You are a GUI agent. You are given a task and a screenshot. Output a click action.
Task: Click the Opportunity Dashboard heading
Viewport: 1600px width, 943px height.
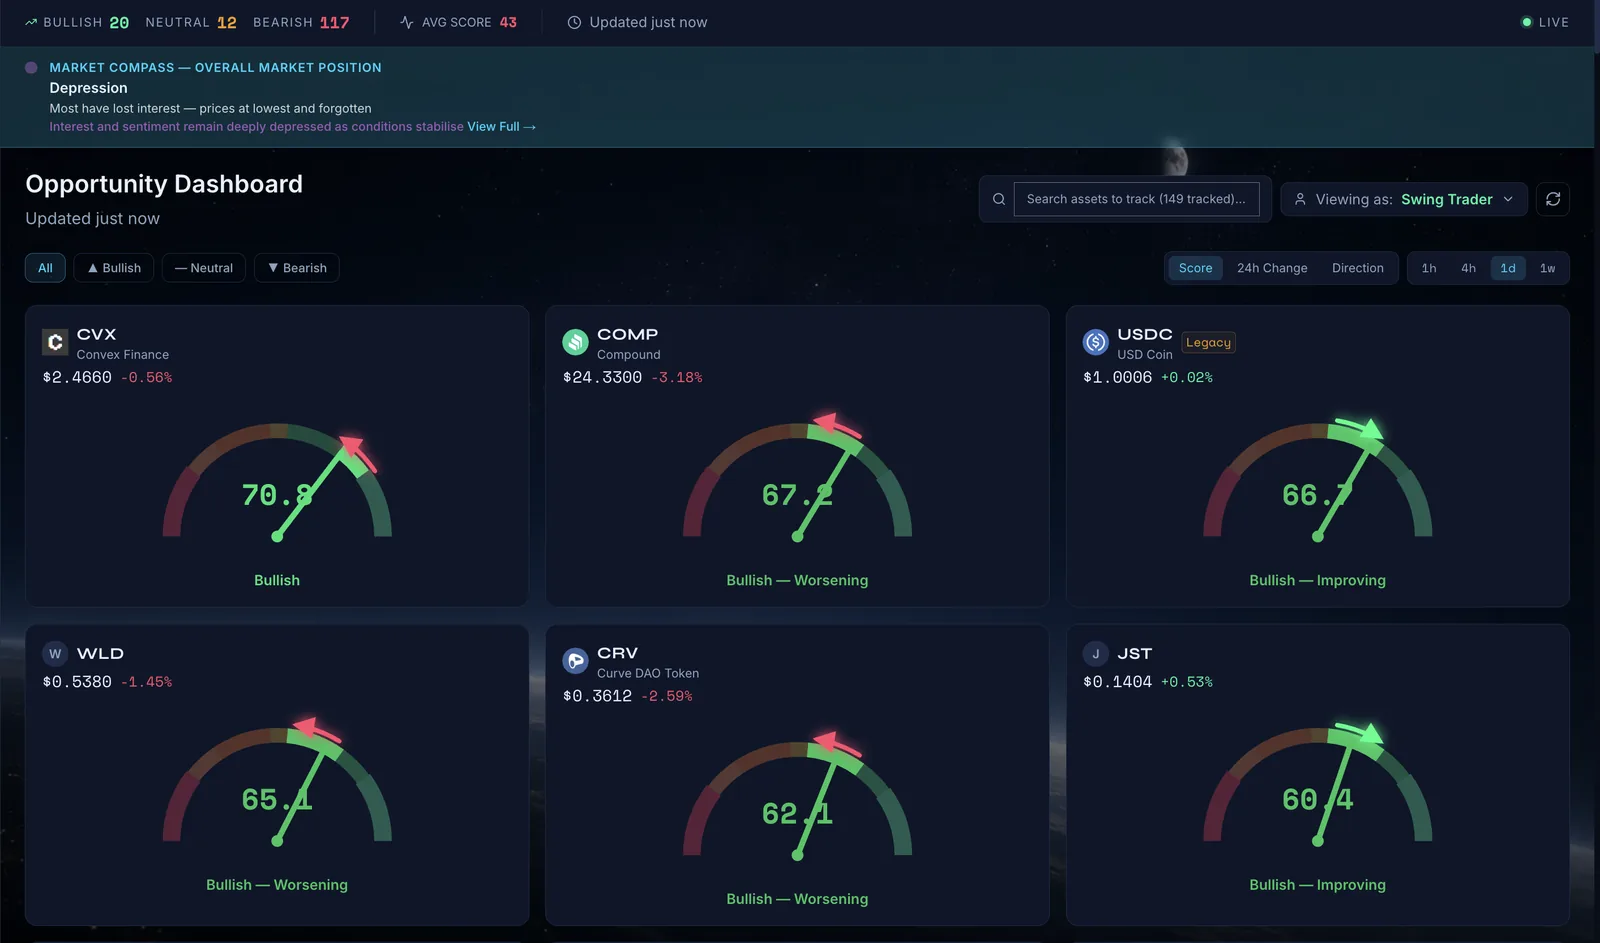click(x=164, y=184)
